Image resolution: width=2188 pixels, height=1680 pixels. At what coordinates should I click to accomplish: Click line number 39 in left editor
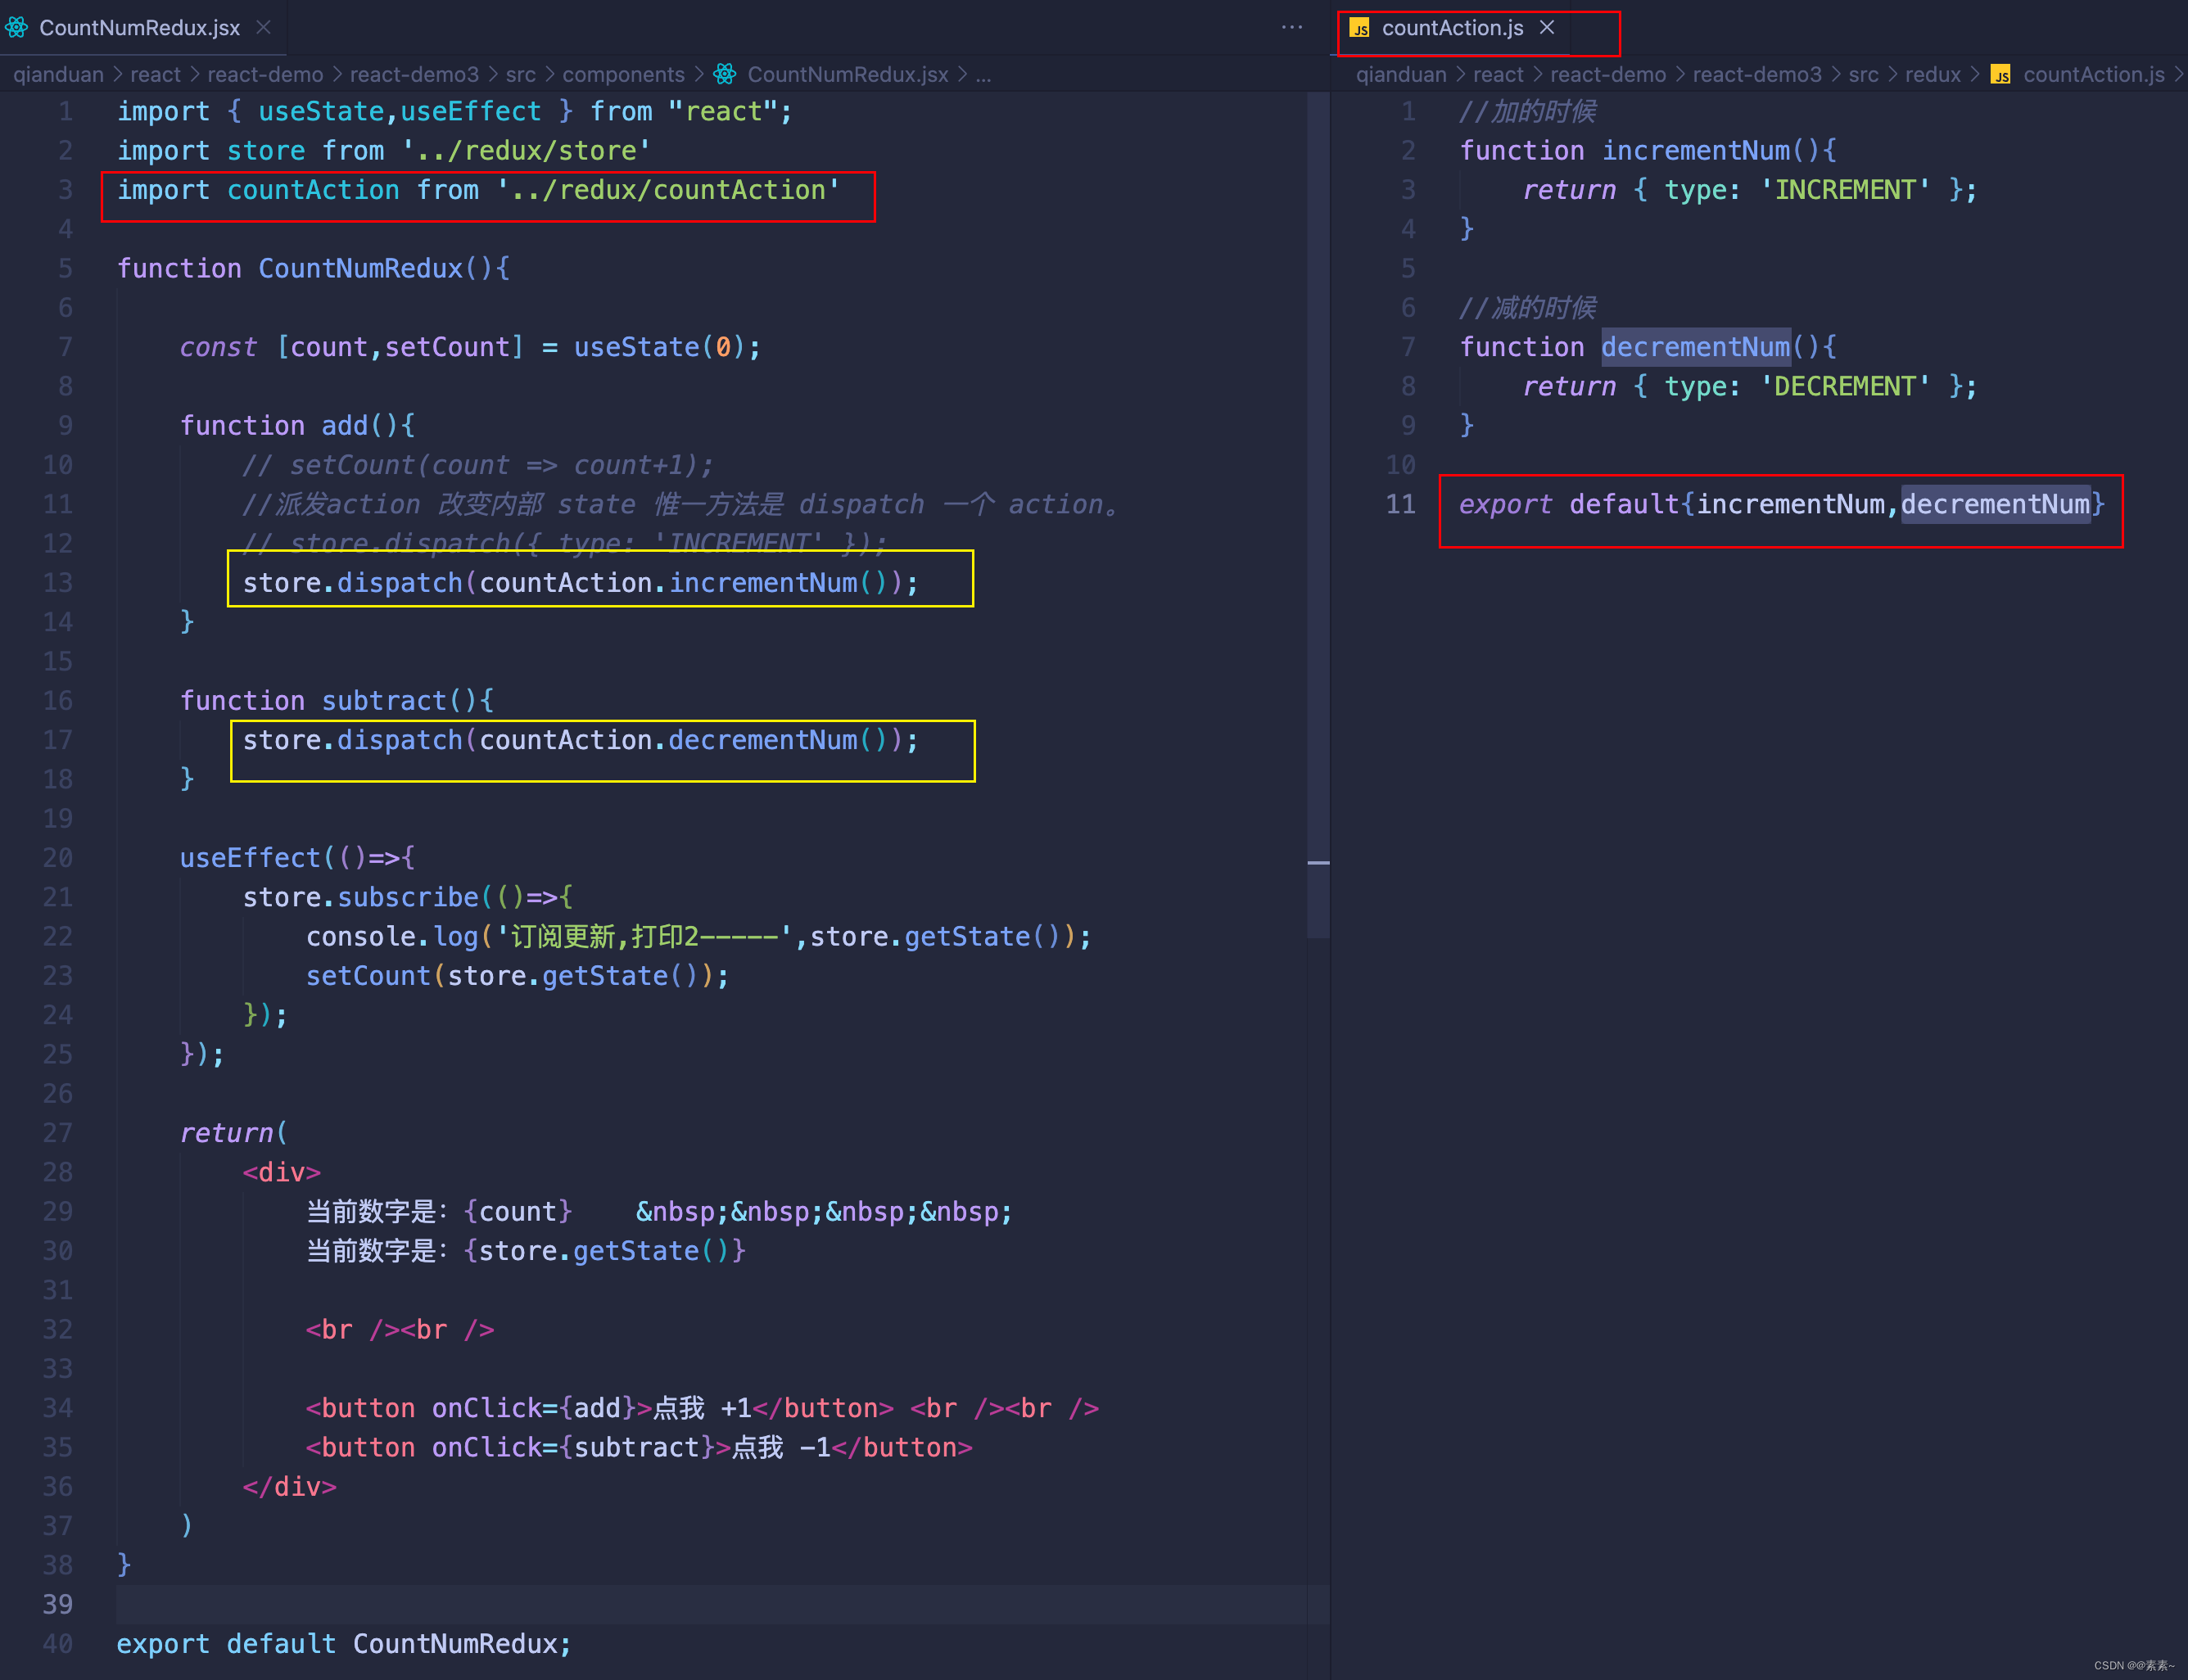click(x=58, y=1604)
